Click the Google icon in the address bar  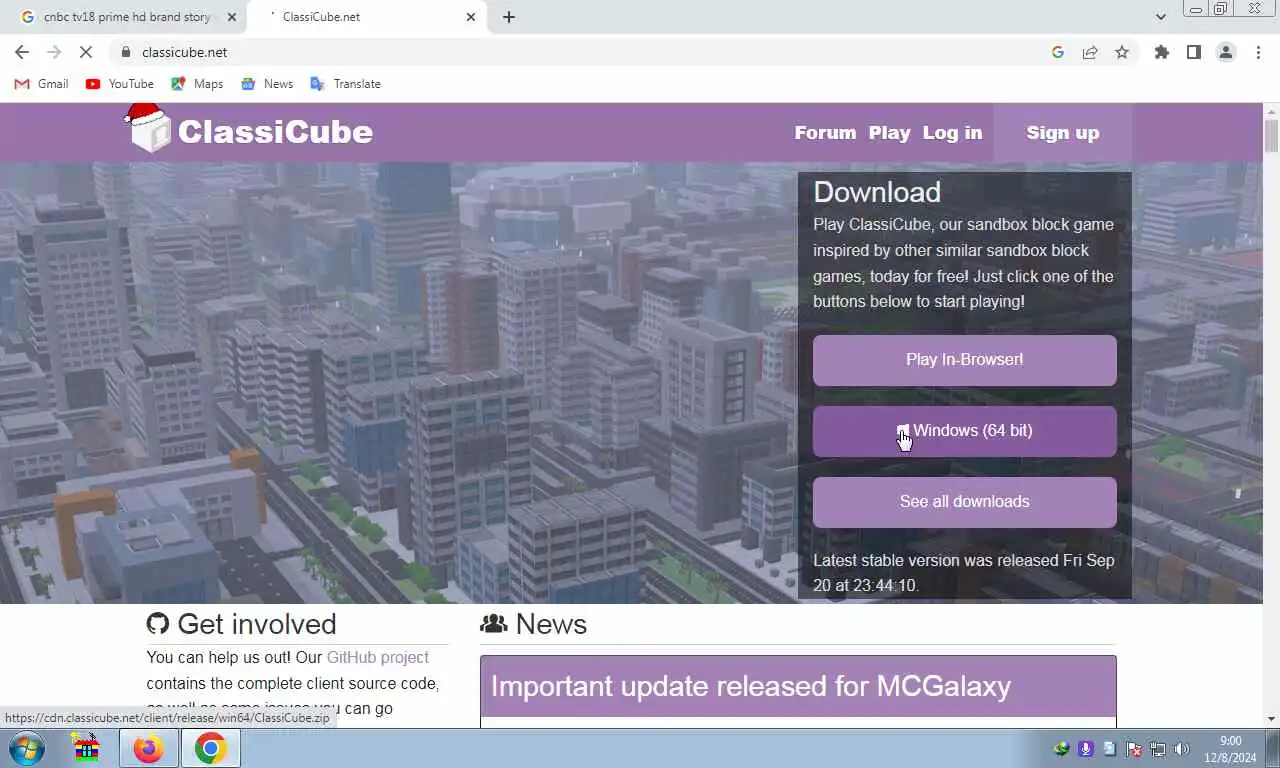[x=1058, y=52]
